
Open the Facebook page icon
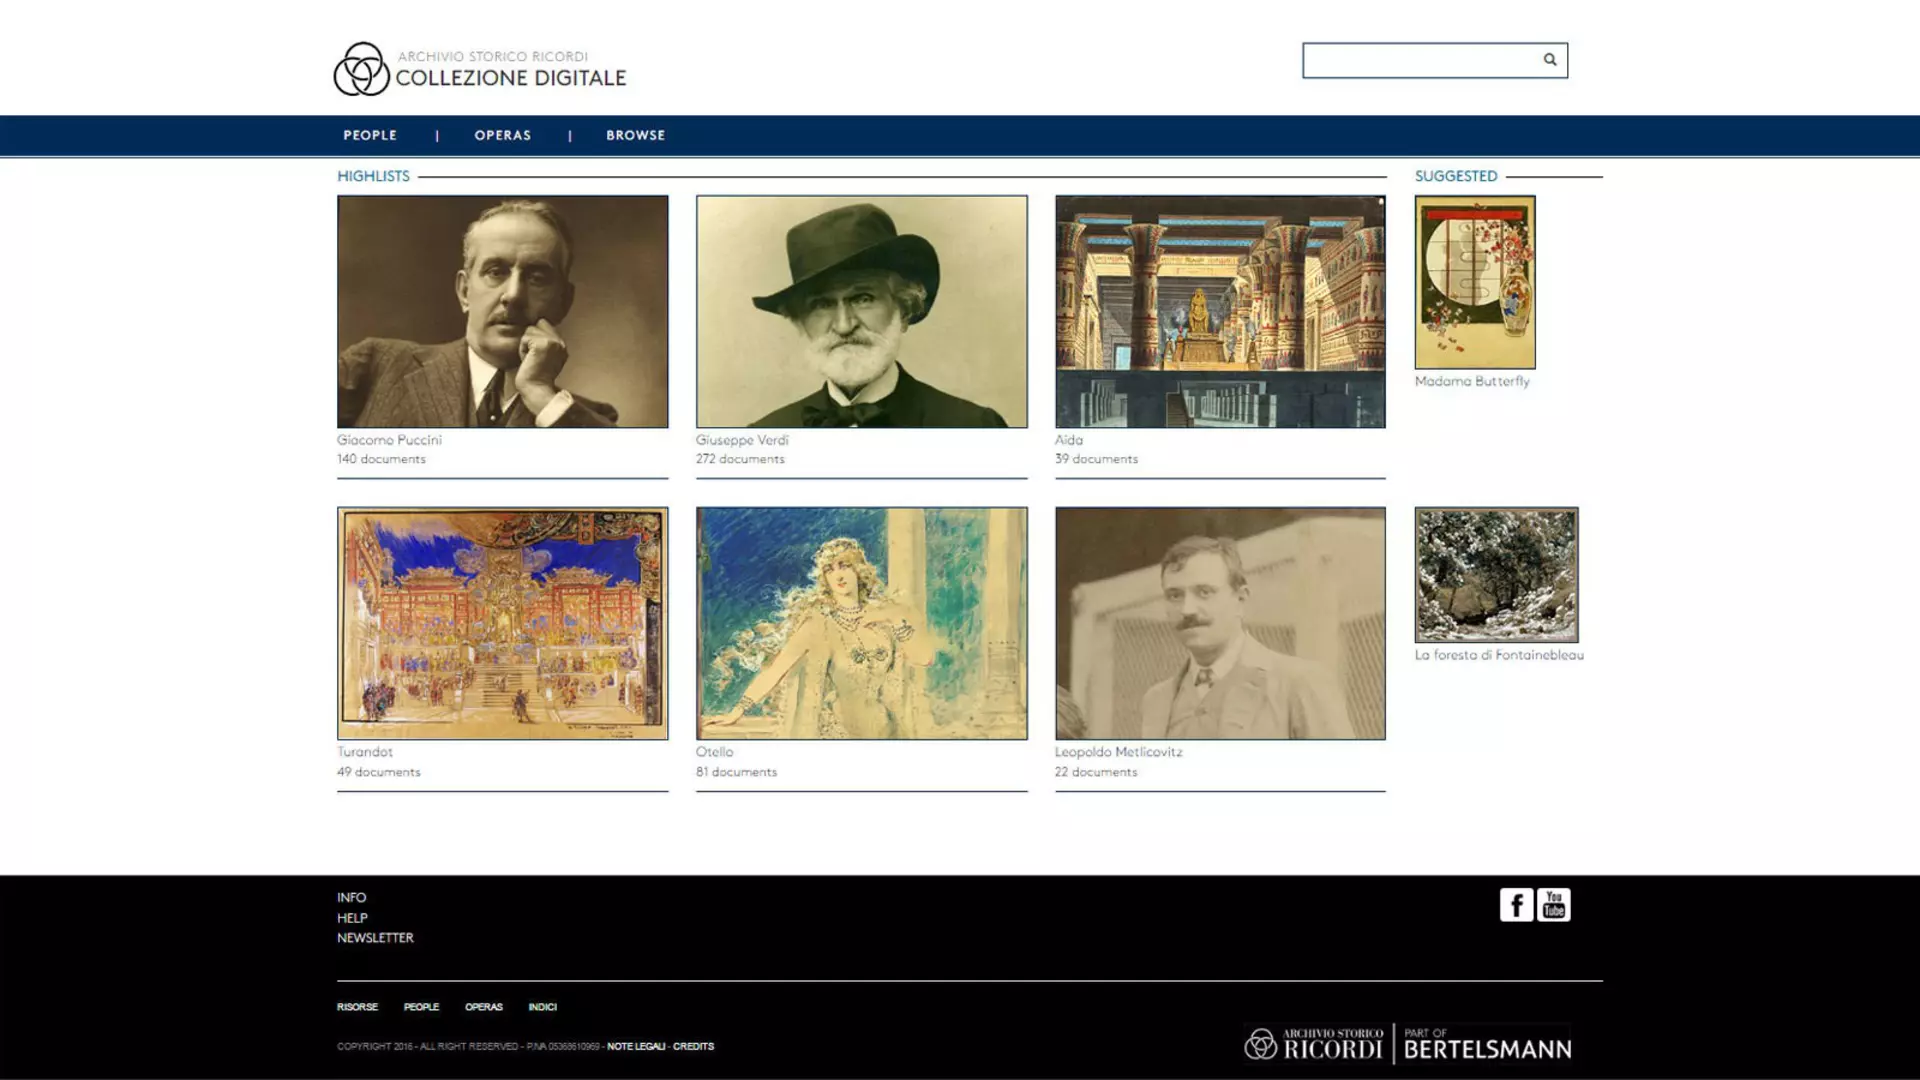point(1516,905)
